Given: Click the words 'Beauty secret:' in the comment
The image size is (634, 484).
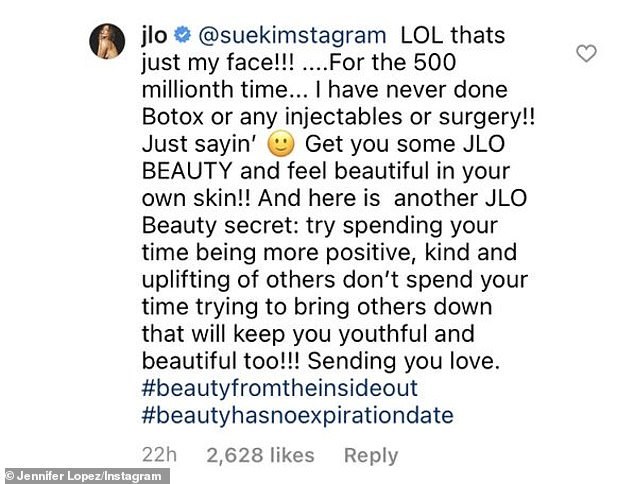Looking at the screenshot, I should click(221, 226).
